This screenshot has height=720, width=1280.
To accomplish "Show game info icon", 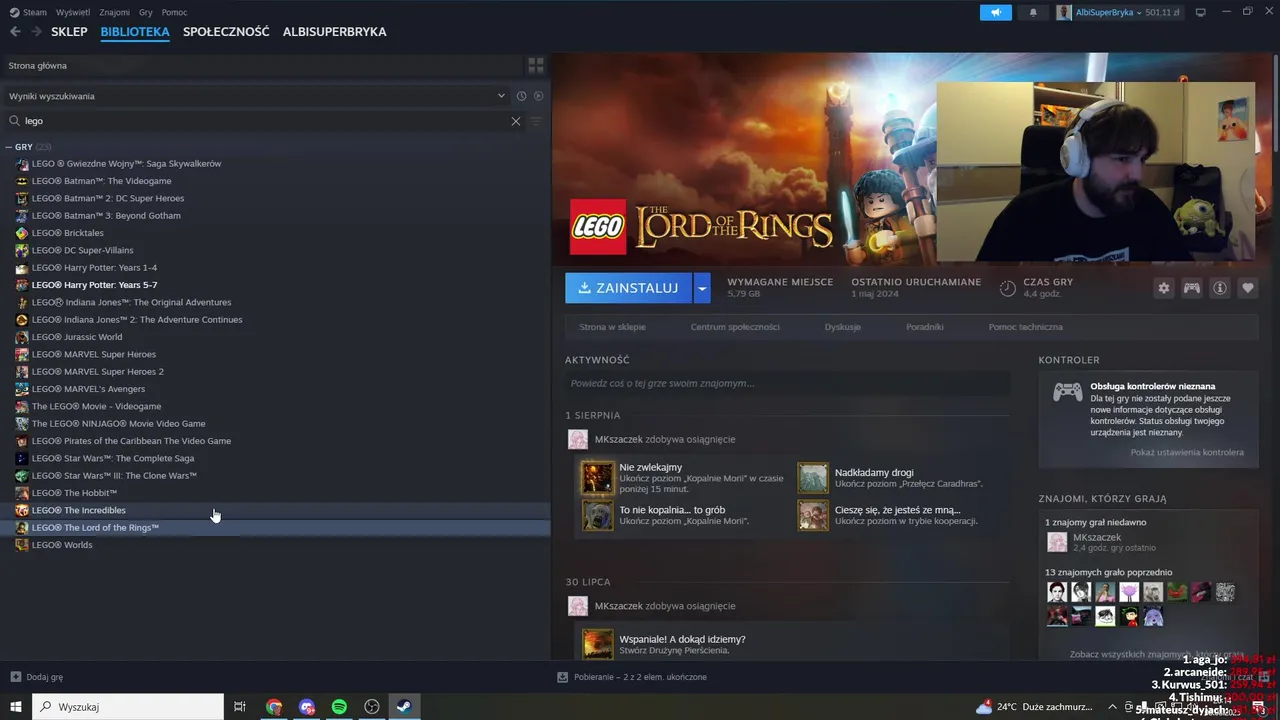I will [x=1220, y=288].
